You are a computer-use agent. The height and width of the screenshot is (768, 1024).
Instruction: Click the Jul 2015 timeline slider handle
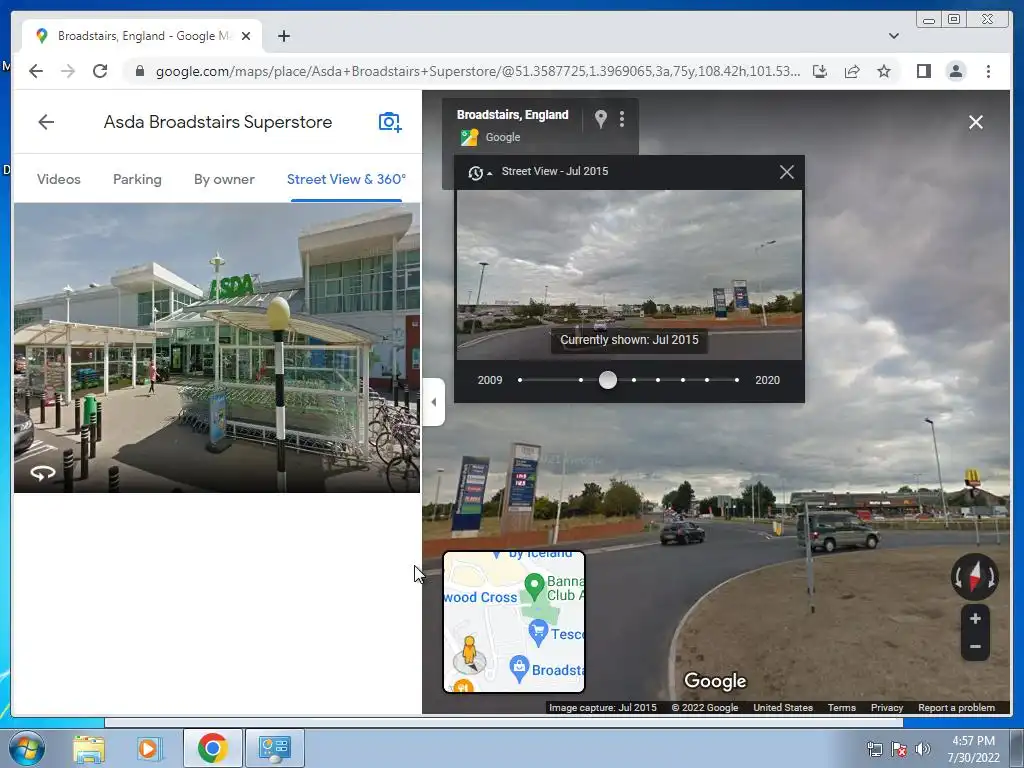[x=607, y=380]
